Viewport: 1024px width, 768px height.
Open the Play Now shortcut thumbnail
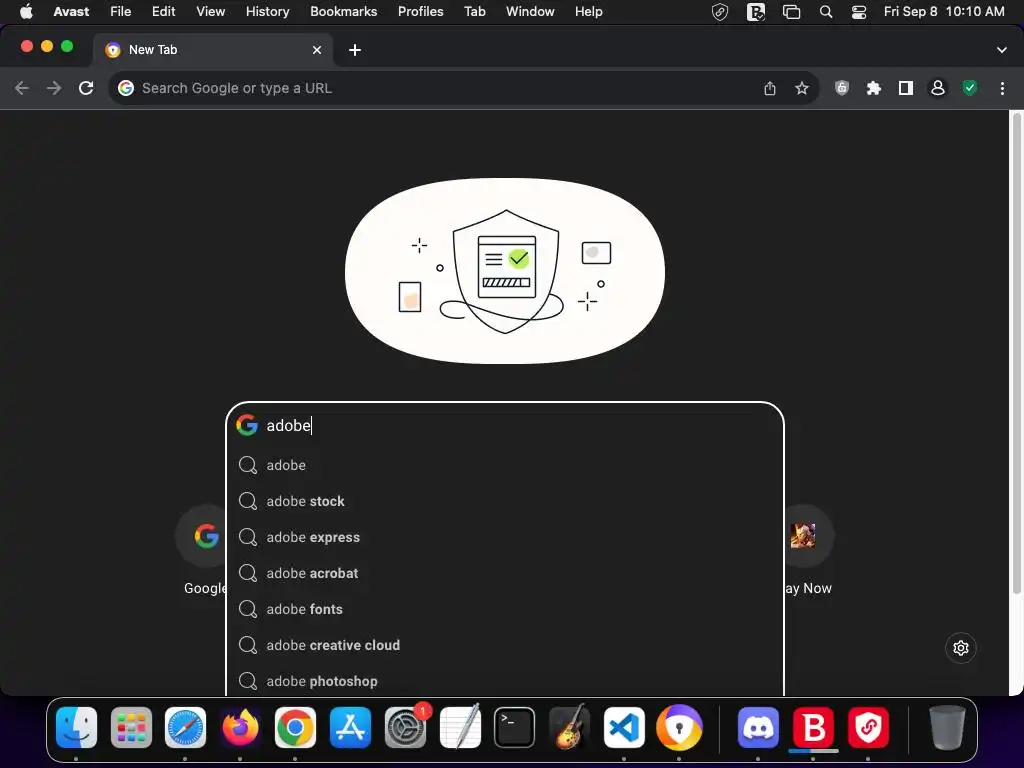[803, 536]
